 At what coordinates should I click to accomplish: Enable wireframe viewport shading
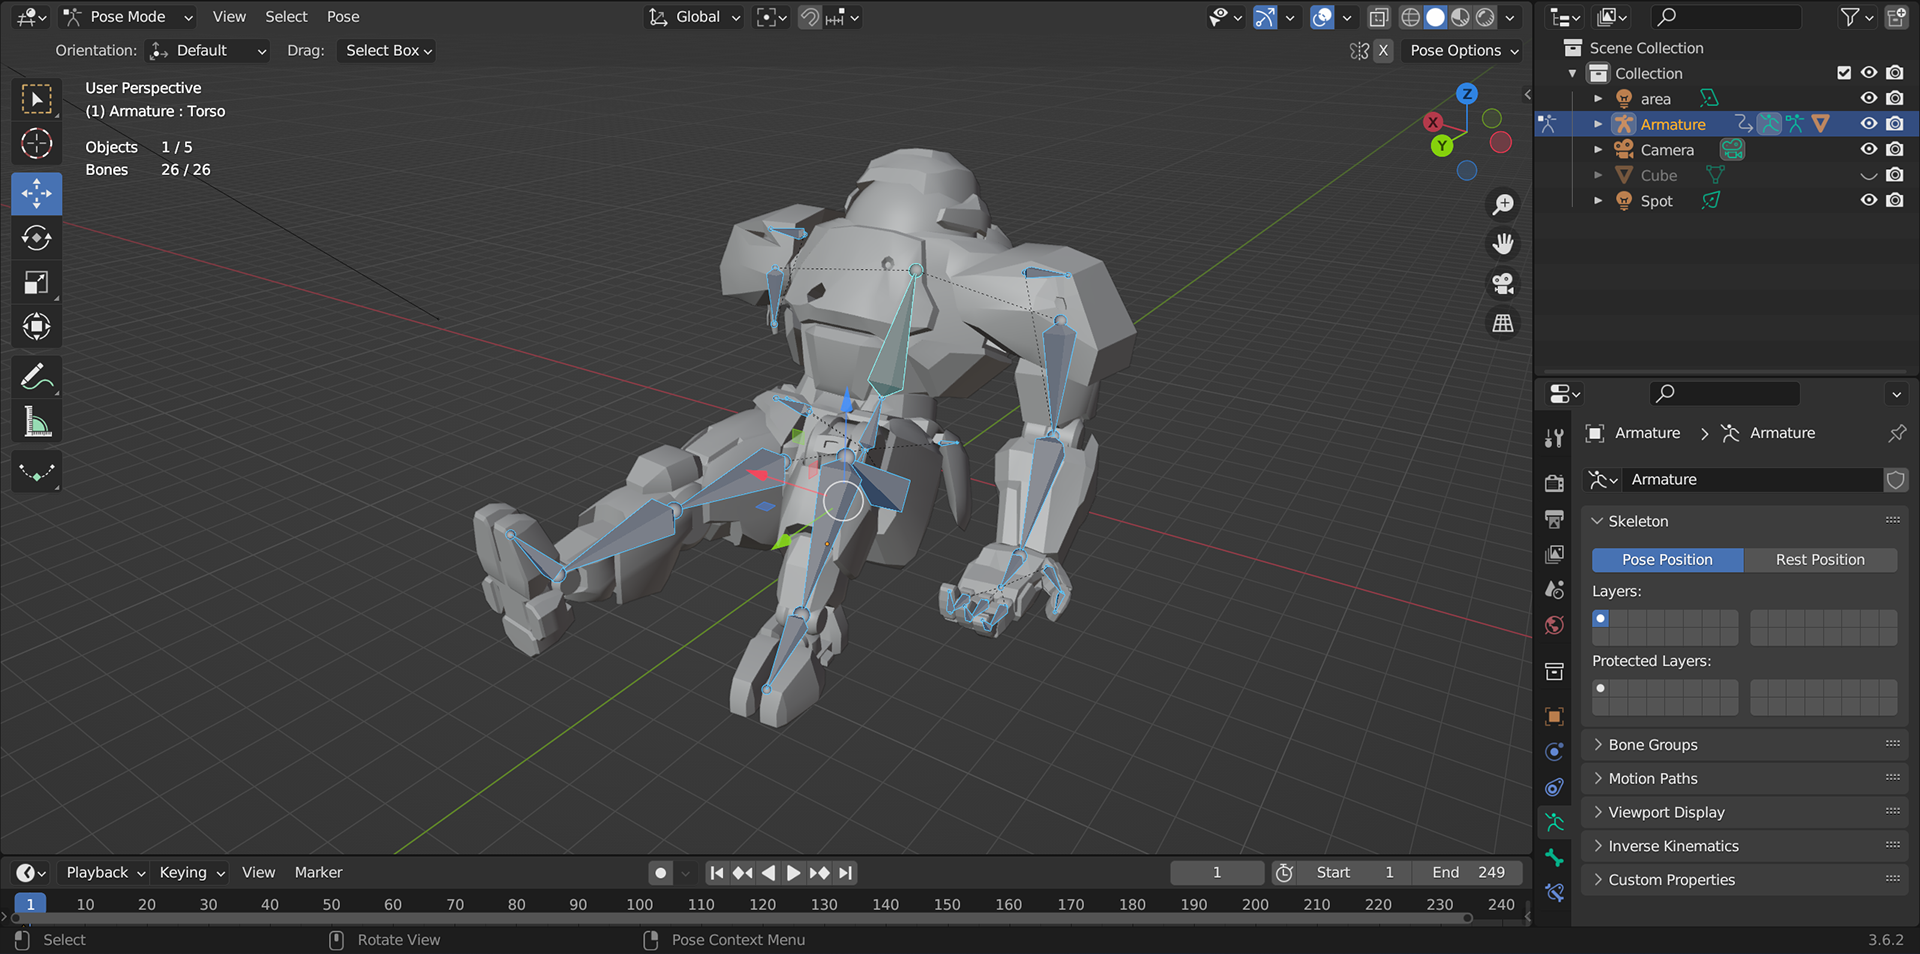[1410, 17]
